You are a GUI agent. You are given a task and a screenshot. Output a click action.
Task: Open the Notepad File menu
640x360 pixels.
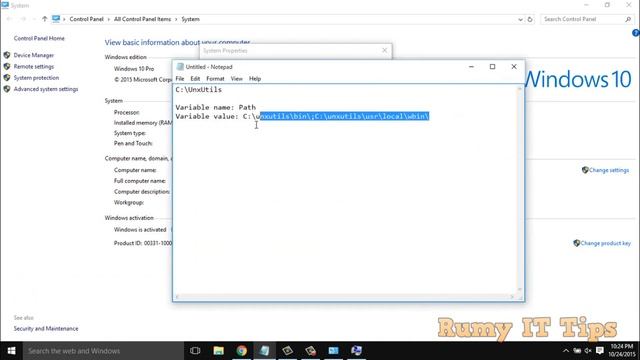pyautogui.click(x=180, y=78)
